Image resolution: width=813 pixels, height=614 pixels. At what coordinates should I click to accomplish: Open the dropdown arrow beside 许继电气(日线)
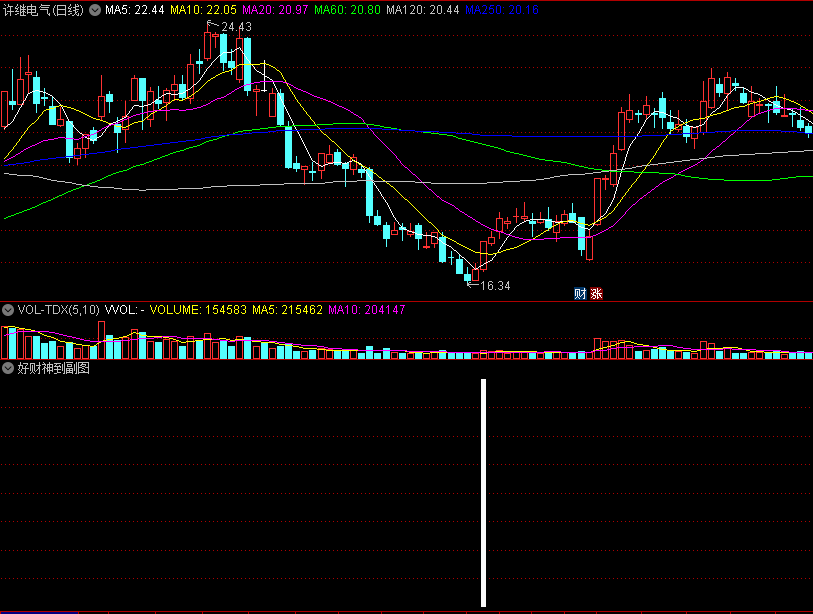(95, 10)
